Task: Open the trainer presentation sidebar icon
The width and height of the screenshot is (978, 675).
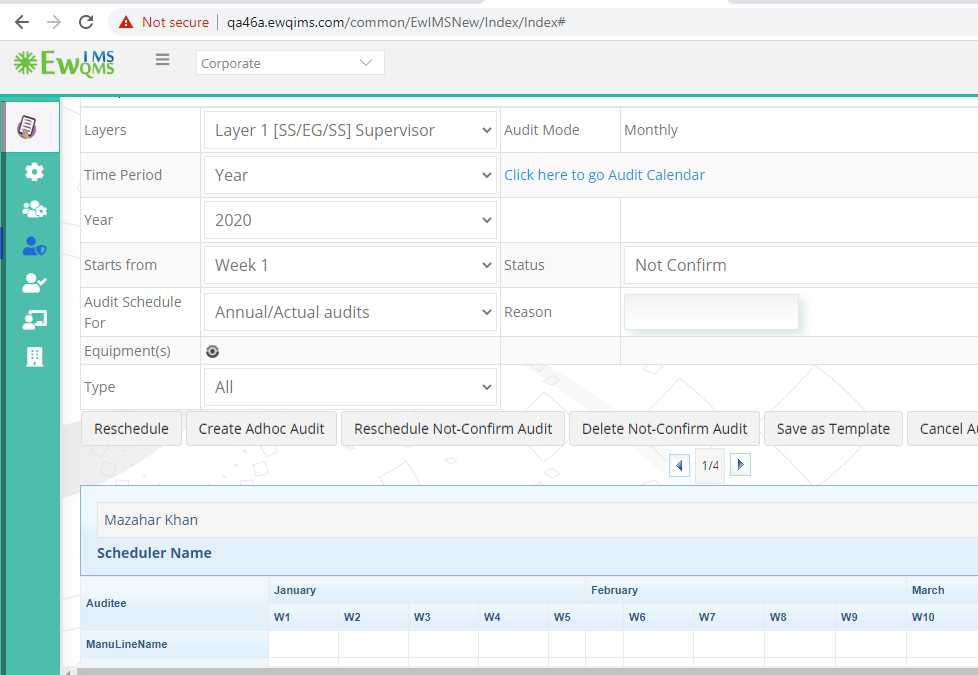Action: tap(34, 320)
